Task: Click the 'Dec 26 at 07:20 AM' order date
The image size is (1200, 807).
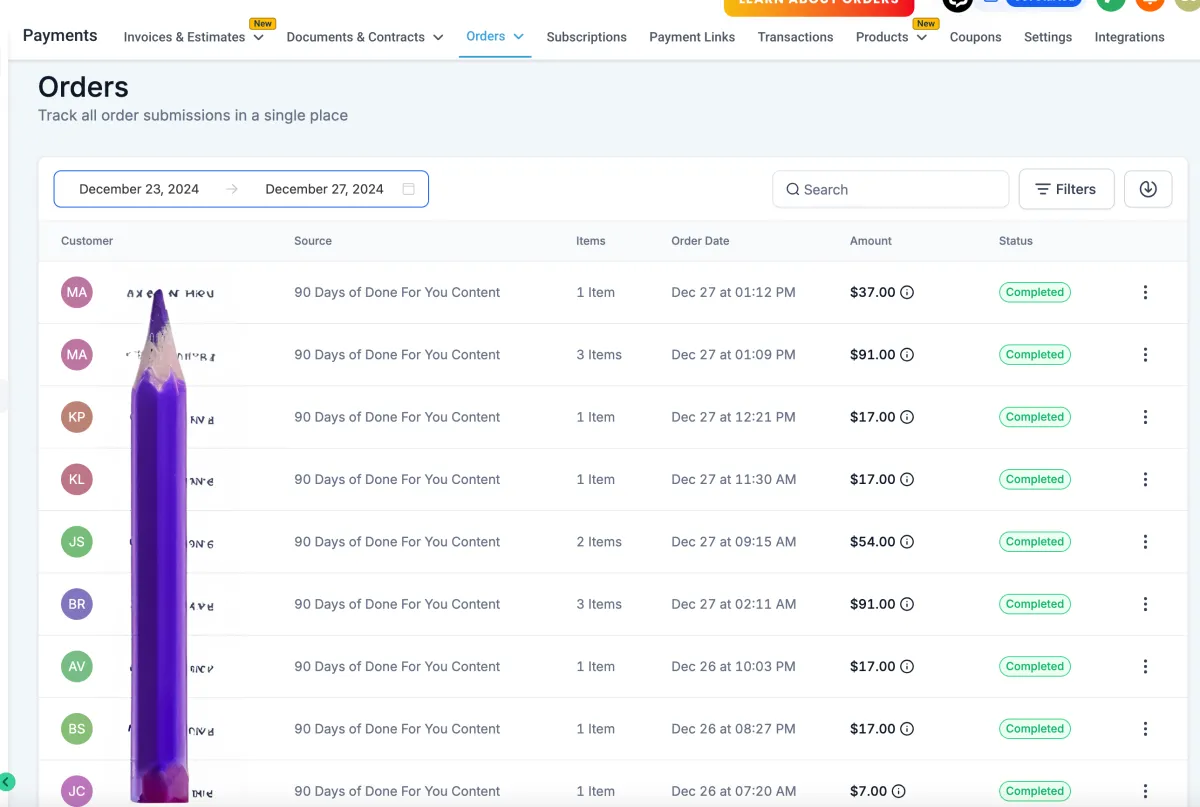Action: 734,791
